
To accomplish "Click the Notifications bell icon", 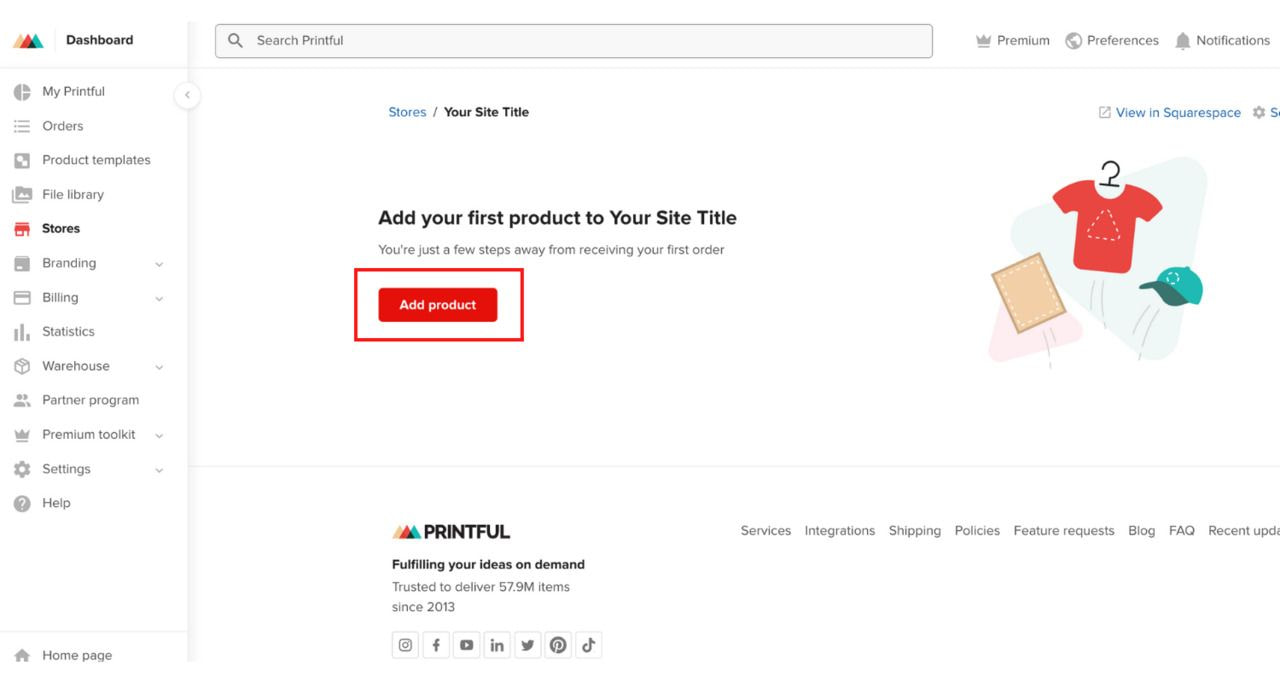I will click(x=1183, y=41).
